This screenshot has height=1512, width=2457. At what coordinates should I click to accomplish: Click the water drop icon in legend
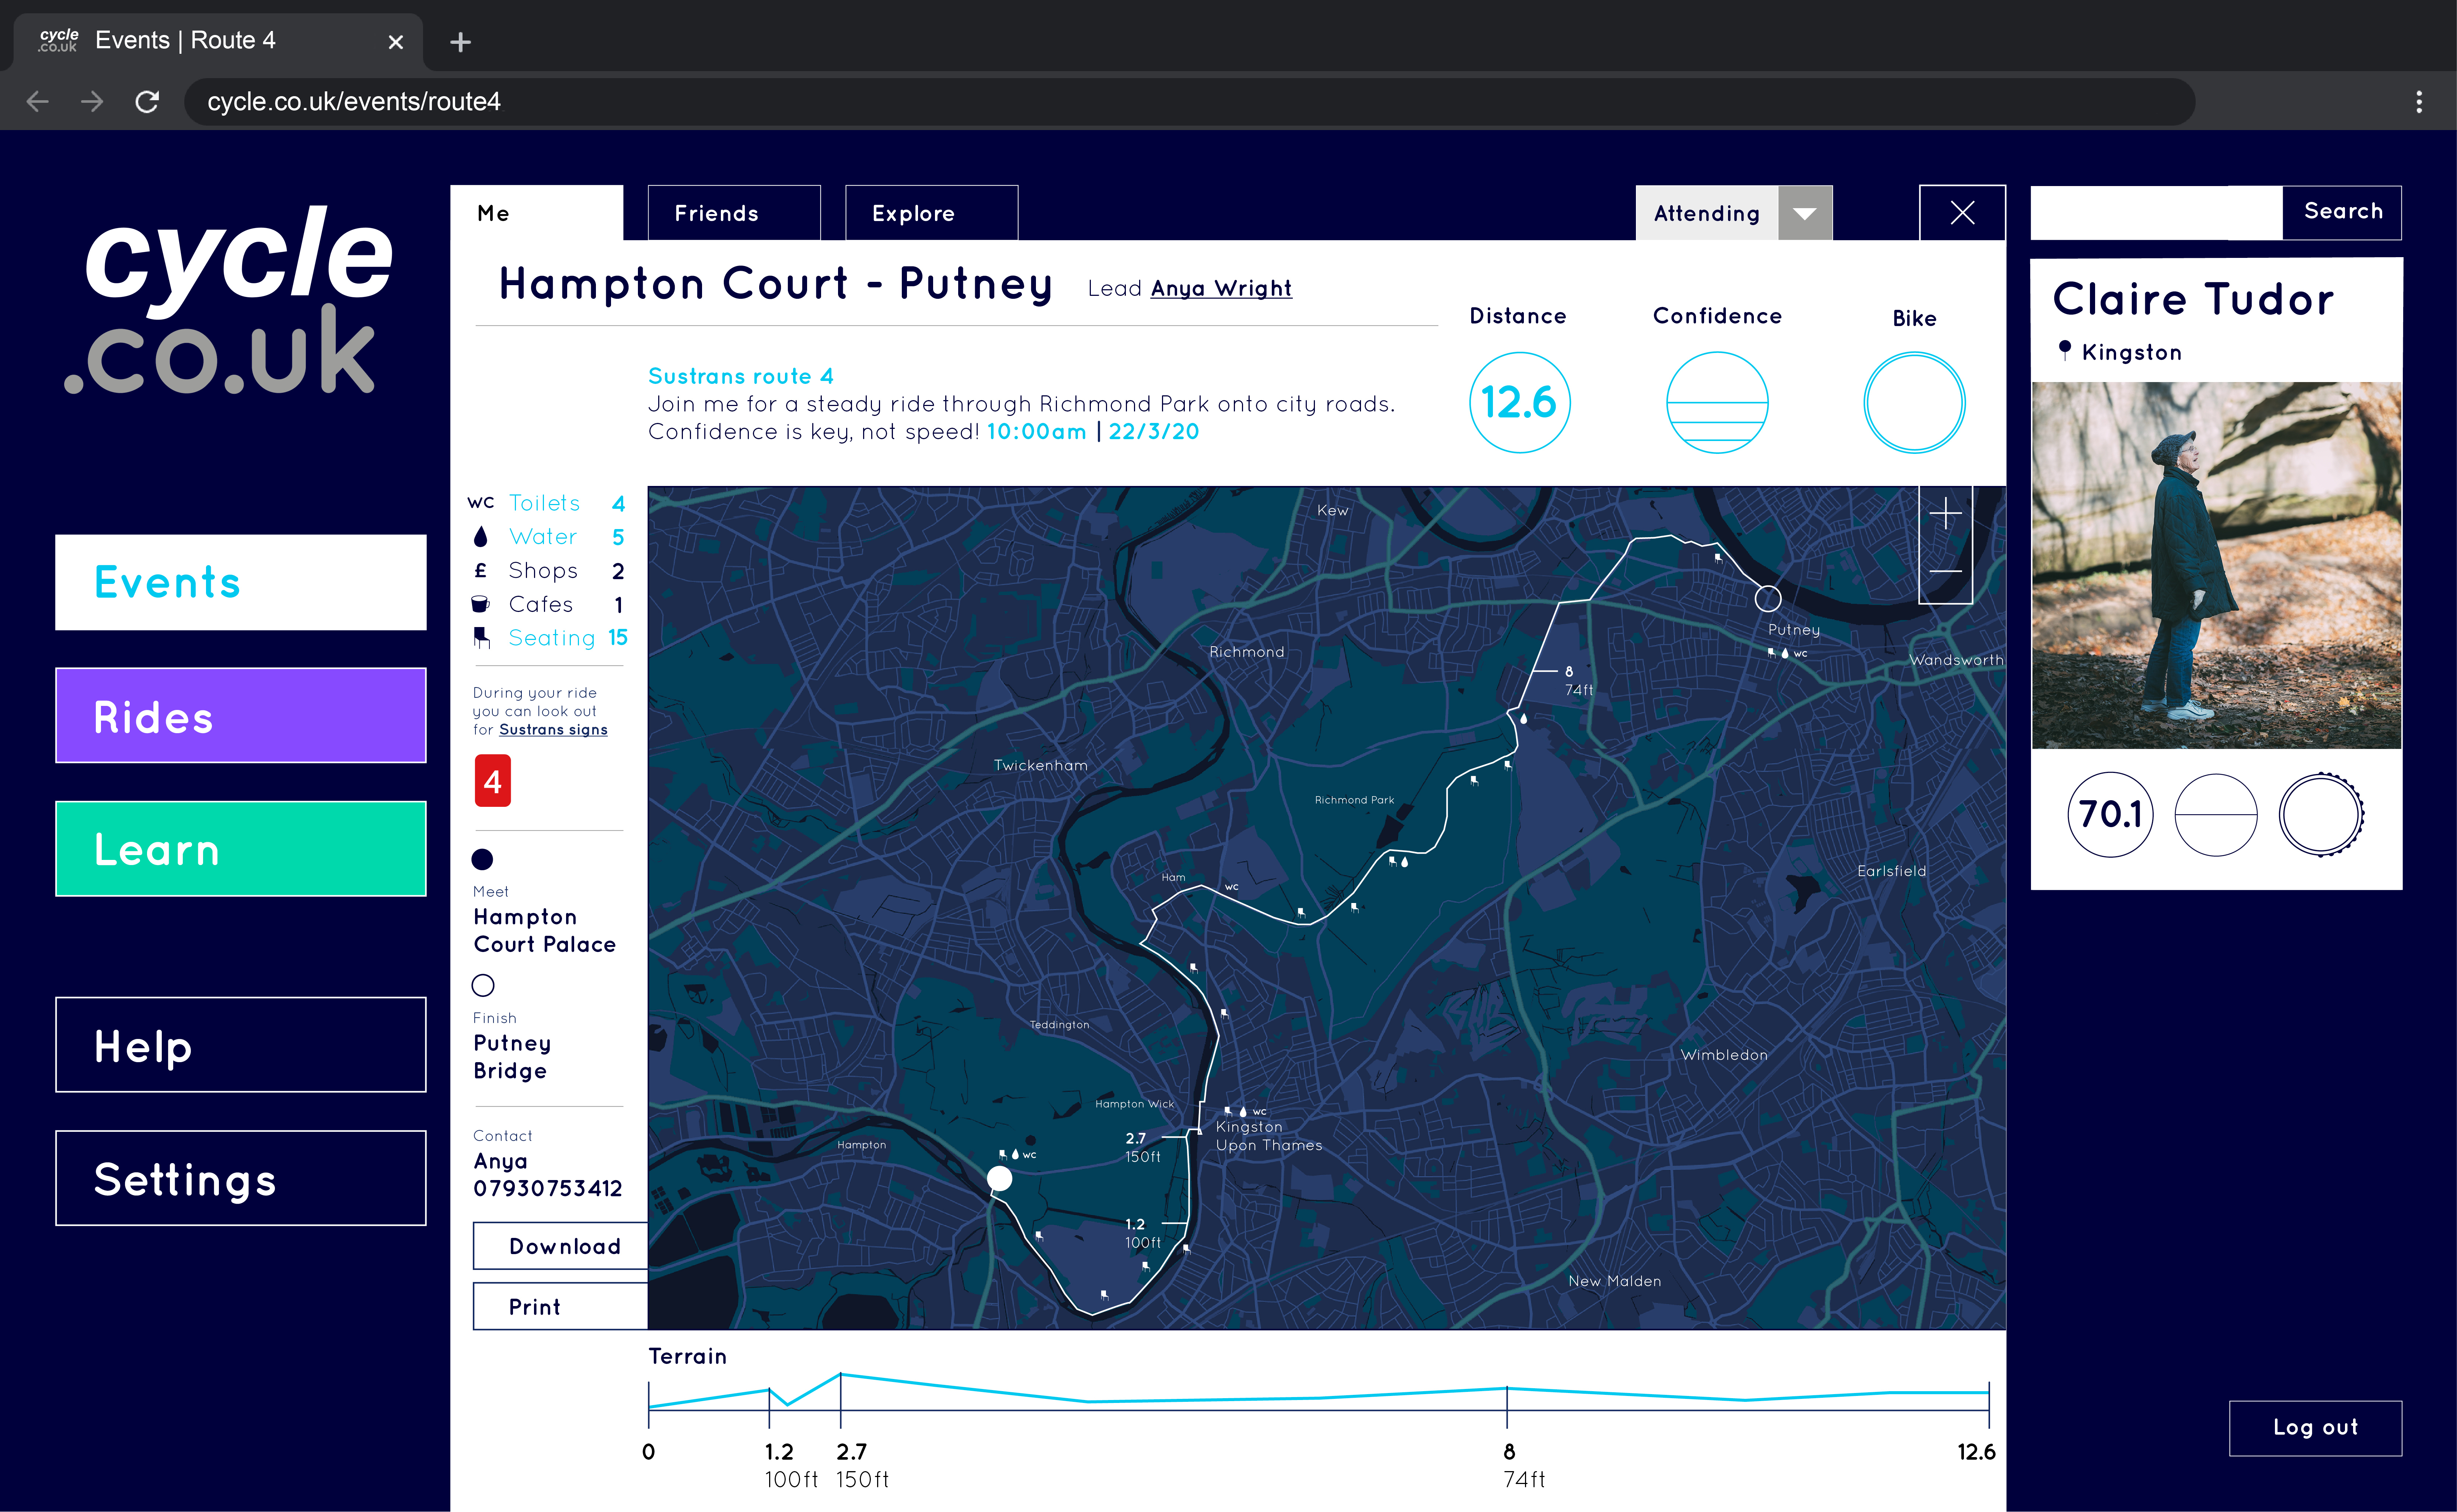[x=481, y=537]
